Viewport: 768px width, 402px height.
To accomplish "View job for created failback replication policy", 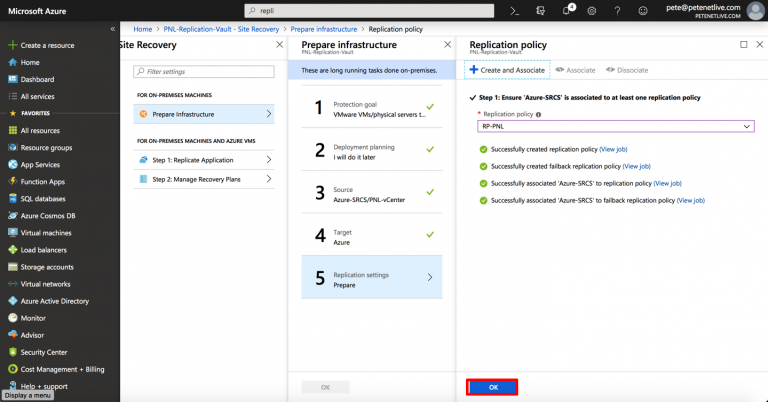I will point(636,166).
